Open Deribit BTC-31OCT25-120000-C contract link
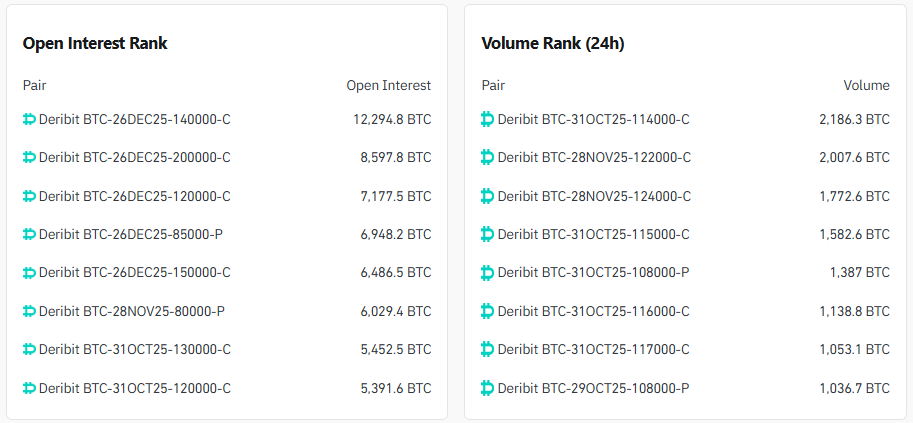 point(134,387)
